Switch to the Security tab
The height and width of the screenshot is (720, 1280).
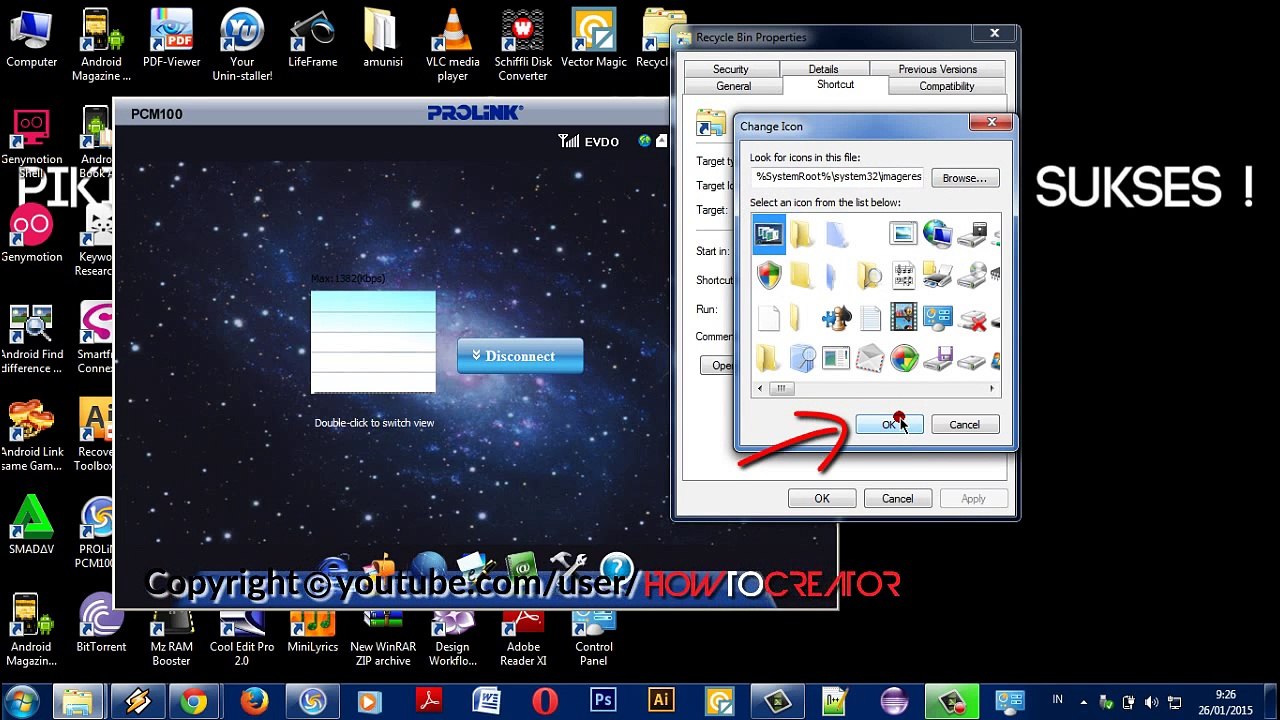coord(730,69)
